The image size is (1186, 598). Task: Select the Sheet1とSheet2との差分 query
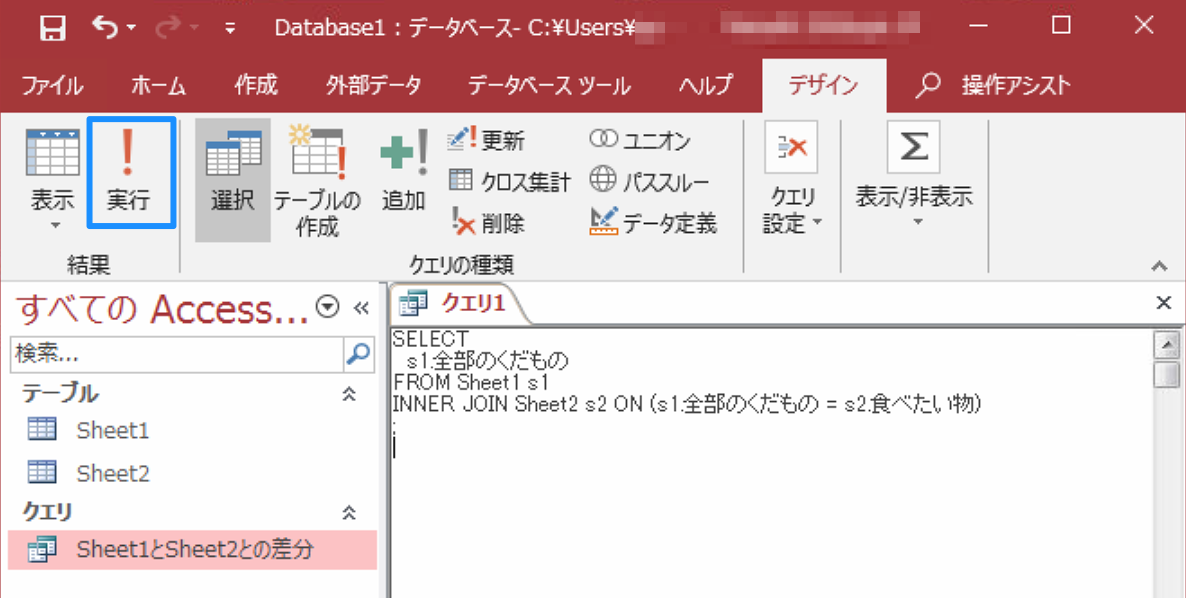tap(192, 550)
